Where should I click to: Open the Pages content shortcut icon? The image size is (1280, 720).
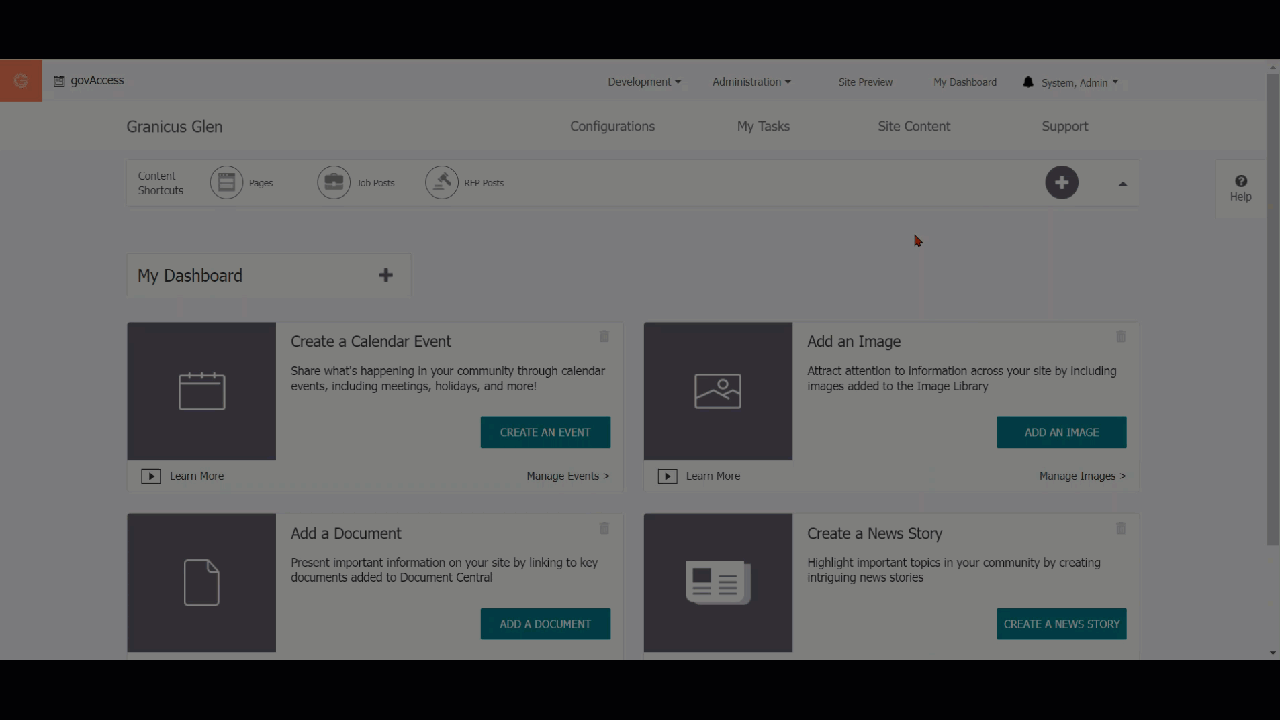[227, 183]
